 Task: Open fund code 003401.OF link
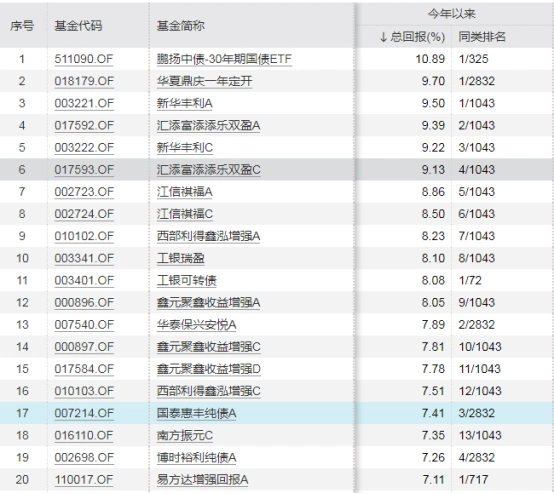84,281
